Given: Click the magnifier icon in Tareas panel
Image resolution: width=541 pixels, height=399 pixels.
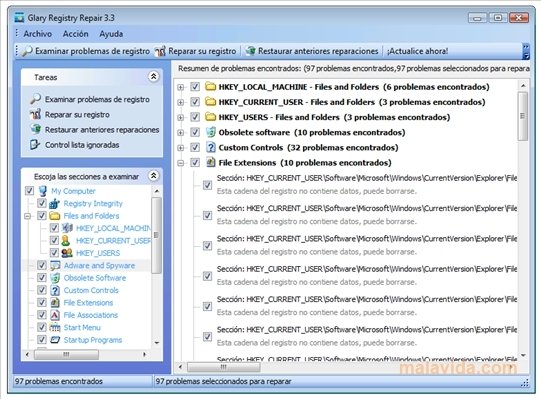Looking at the screenshot, I should (36, 99).
